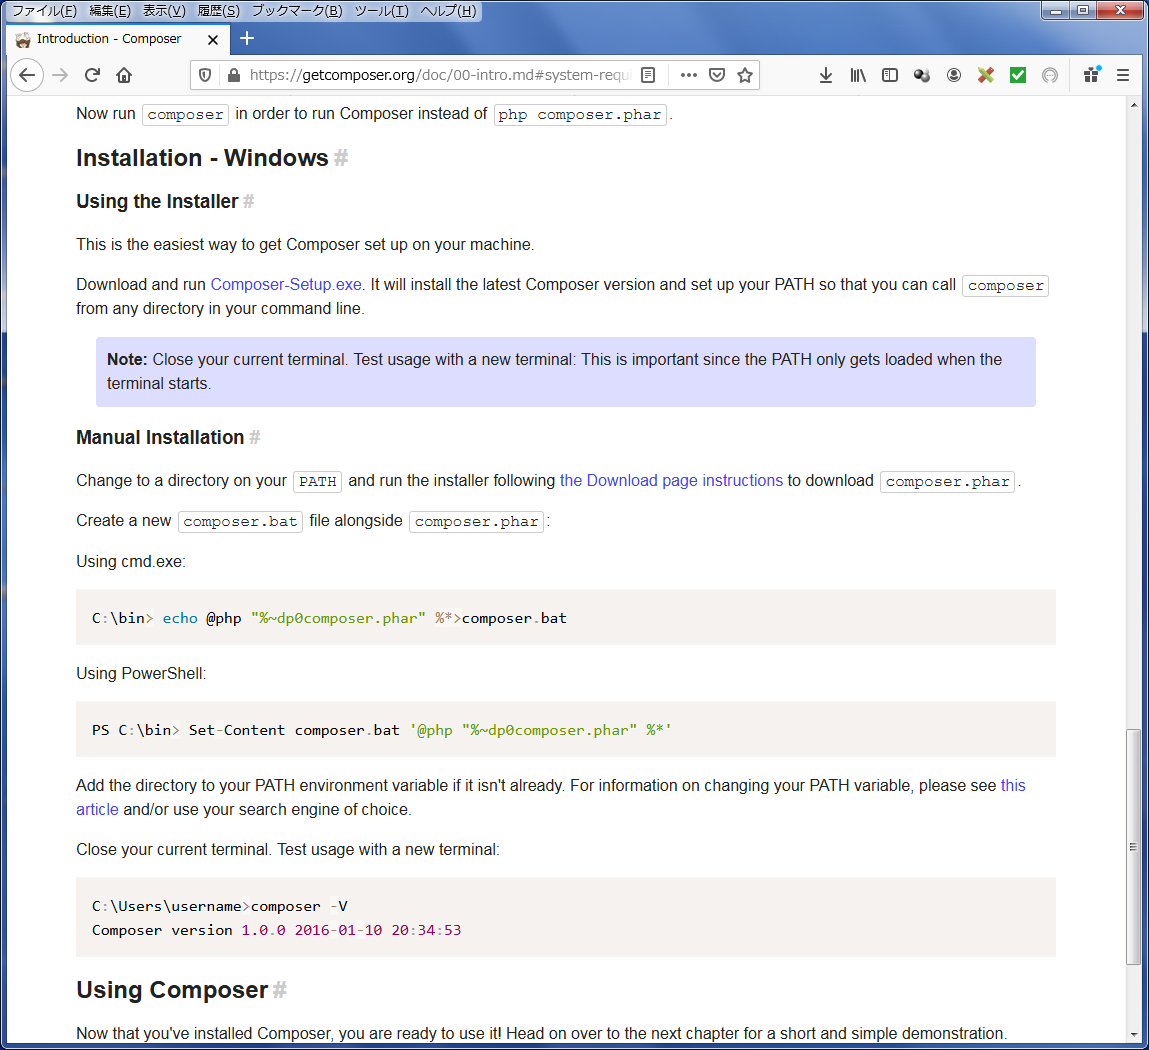Screen dimensions: 1149x1050
Task: Click the cmd.exe echo command code block
Action: coord(566,618)
